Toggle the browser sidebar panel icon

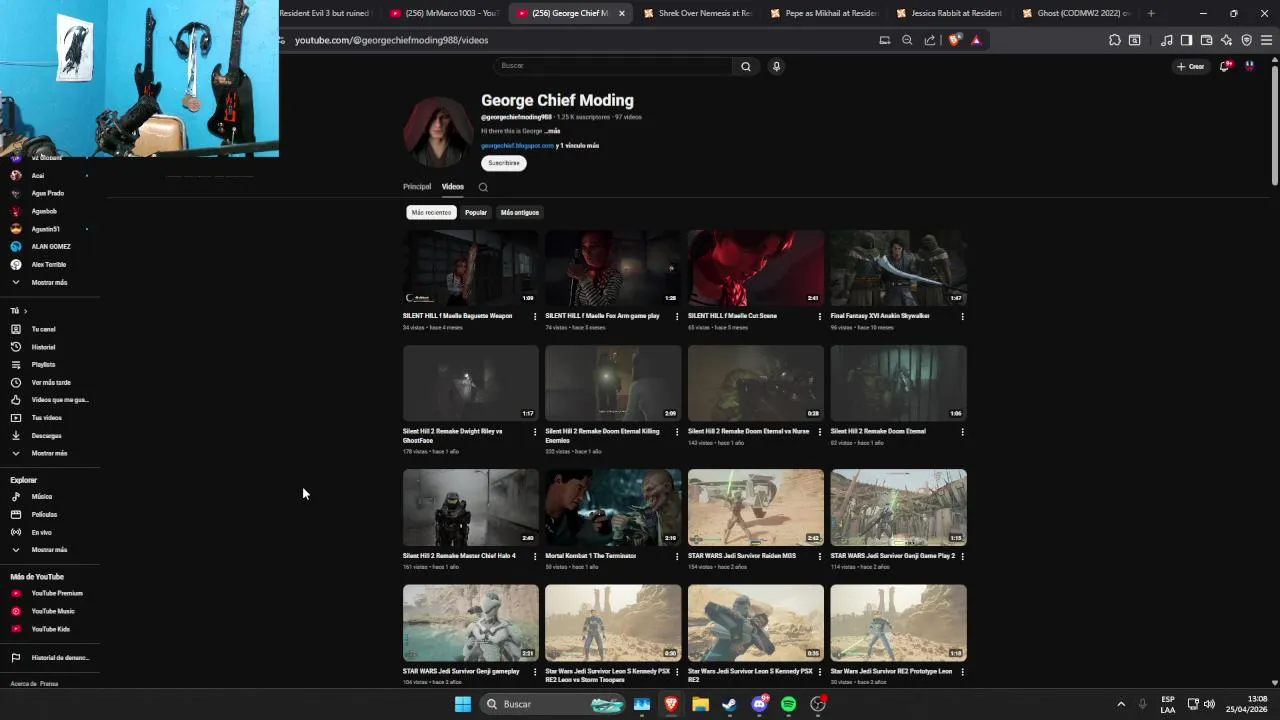click(1186, 40)
